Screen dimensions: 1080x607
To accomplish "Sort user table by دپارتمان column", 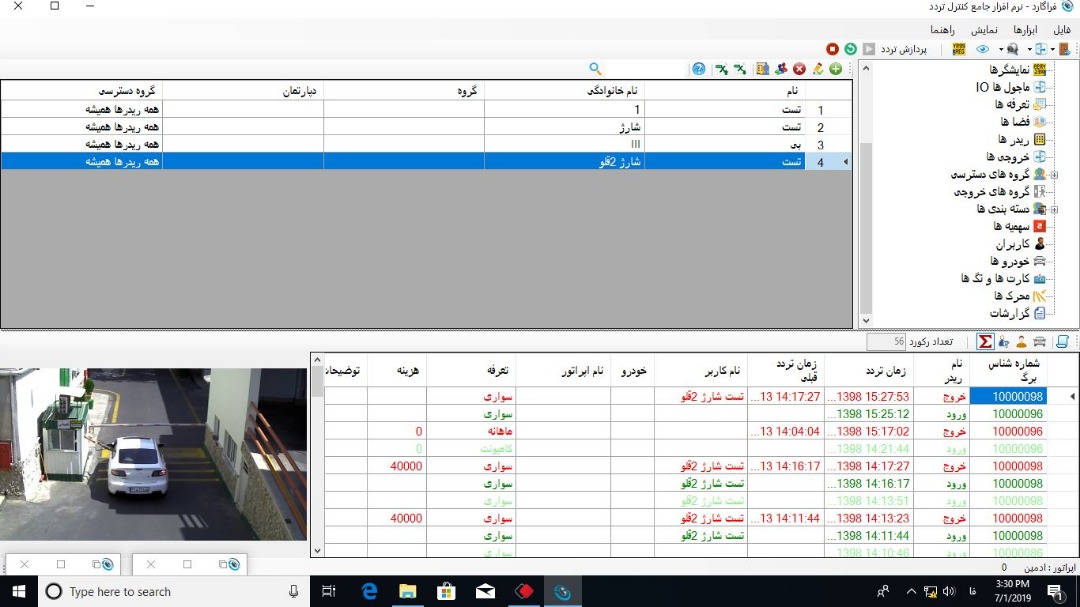I will (243, 91).
